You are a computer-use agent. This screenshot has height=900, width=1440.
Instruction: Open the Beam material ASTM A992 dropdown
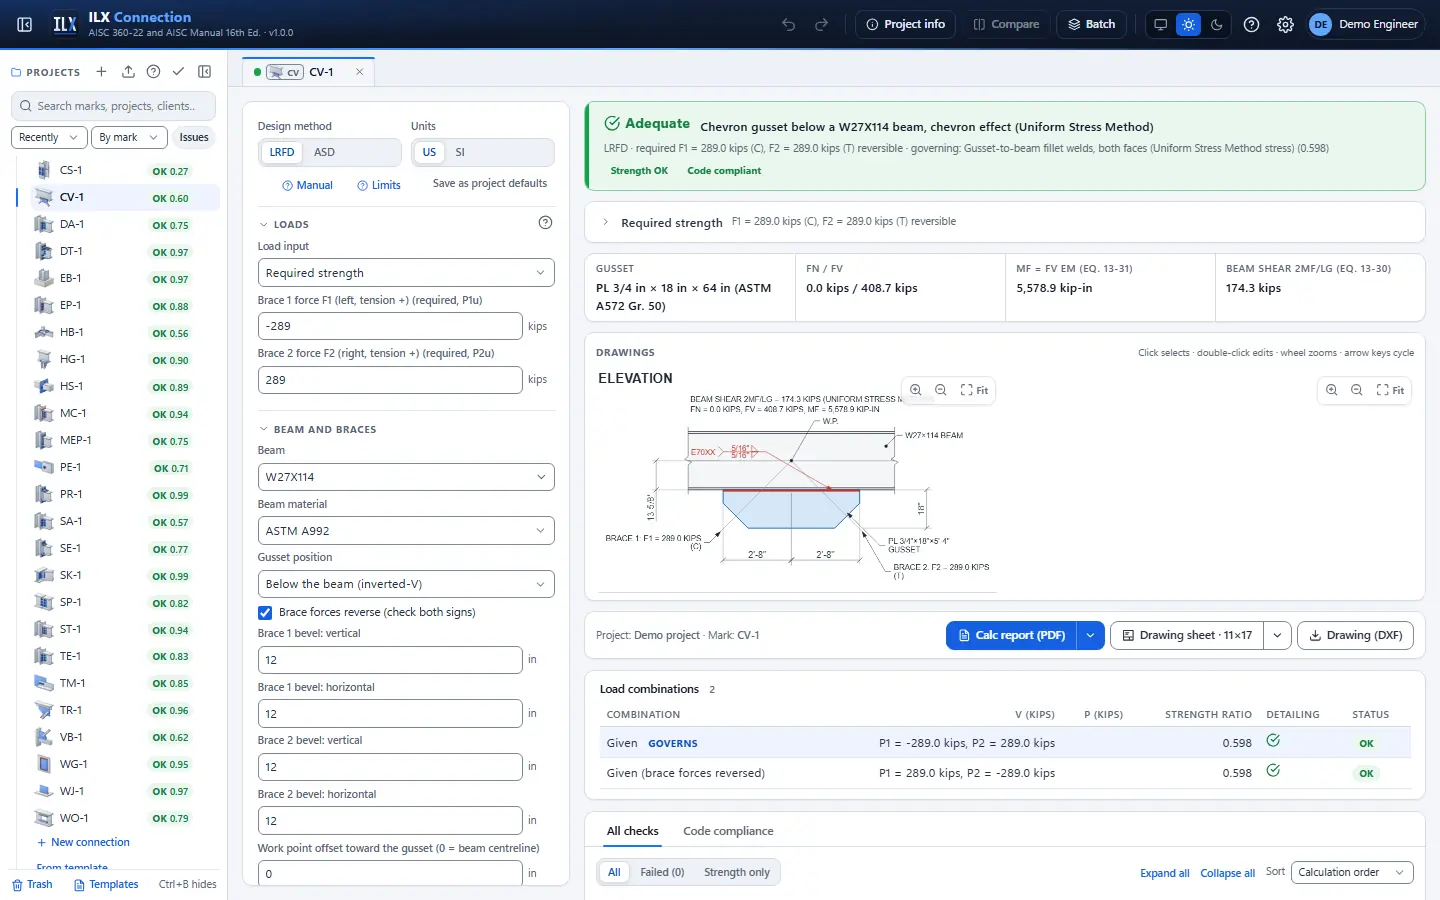click(x=406, y=531)
